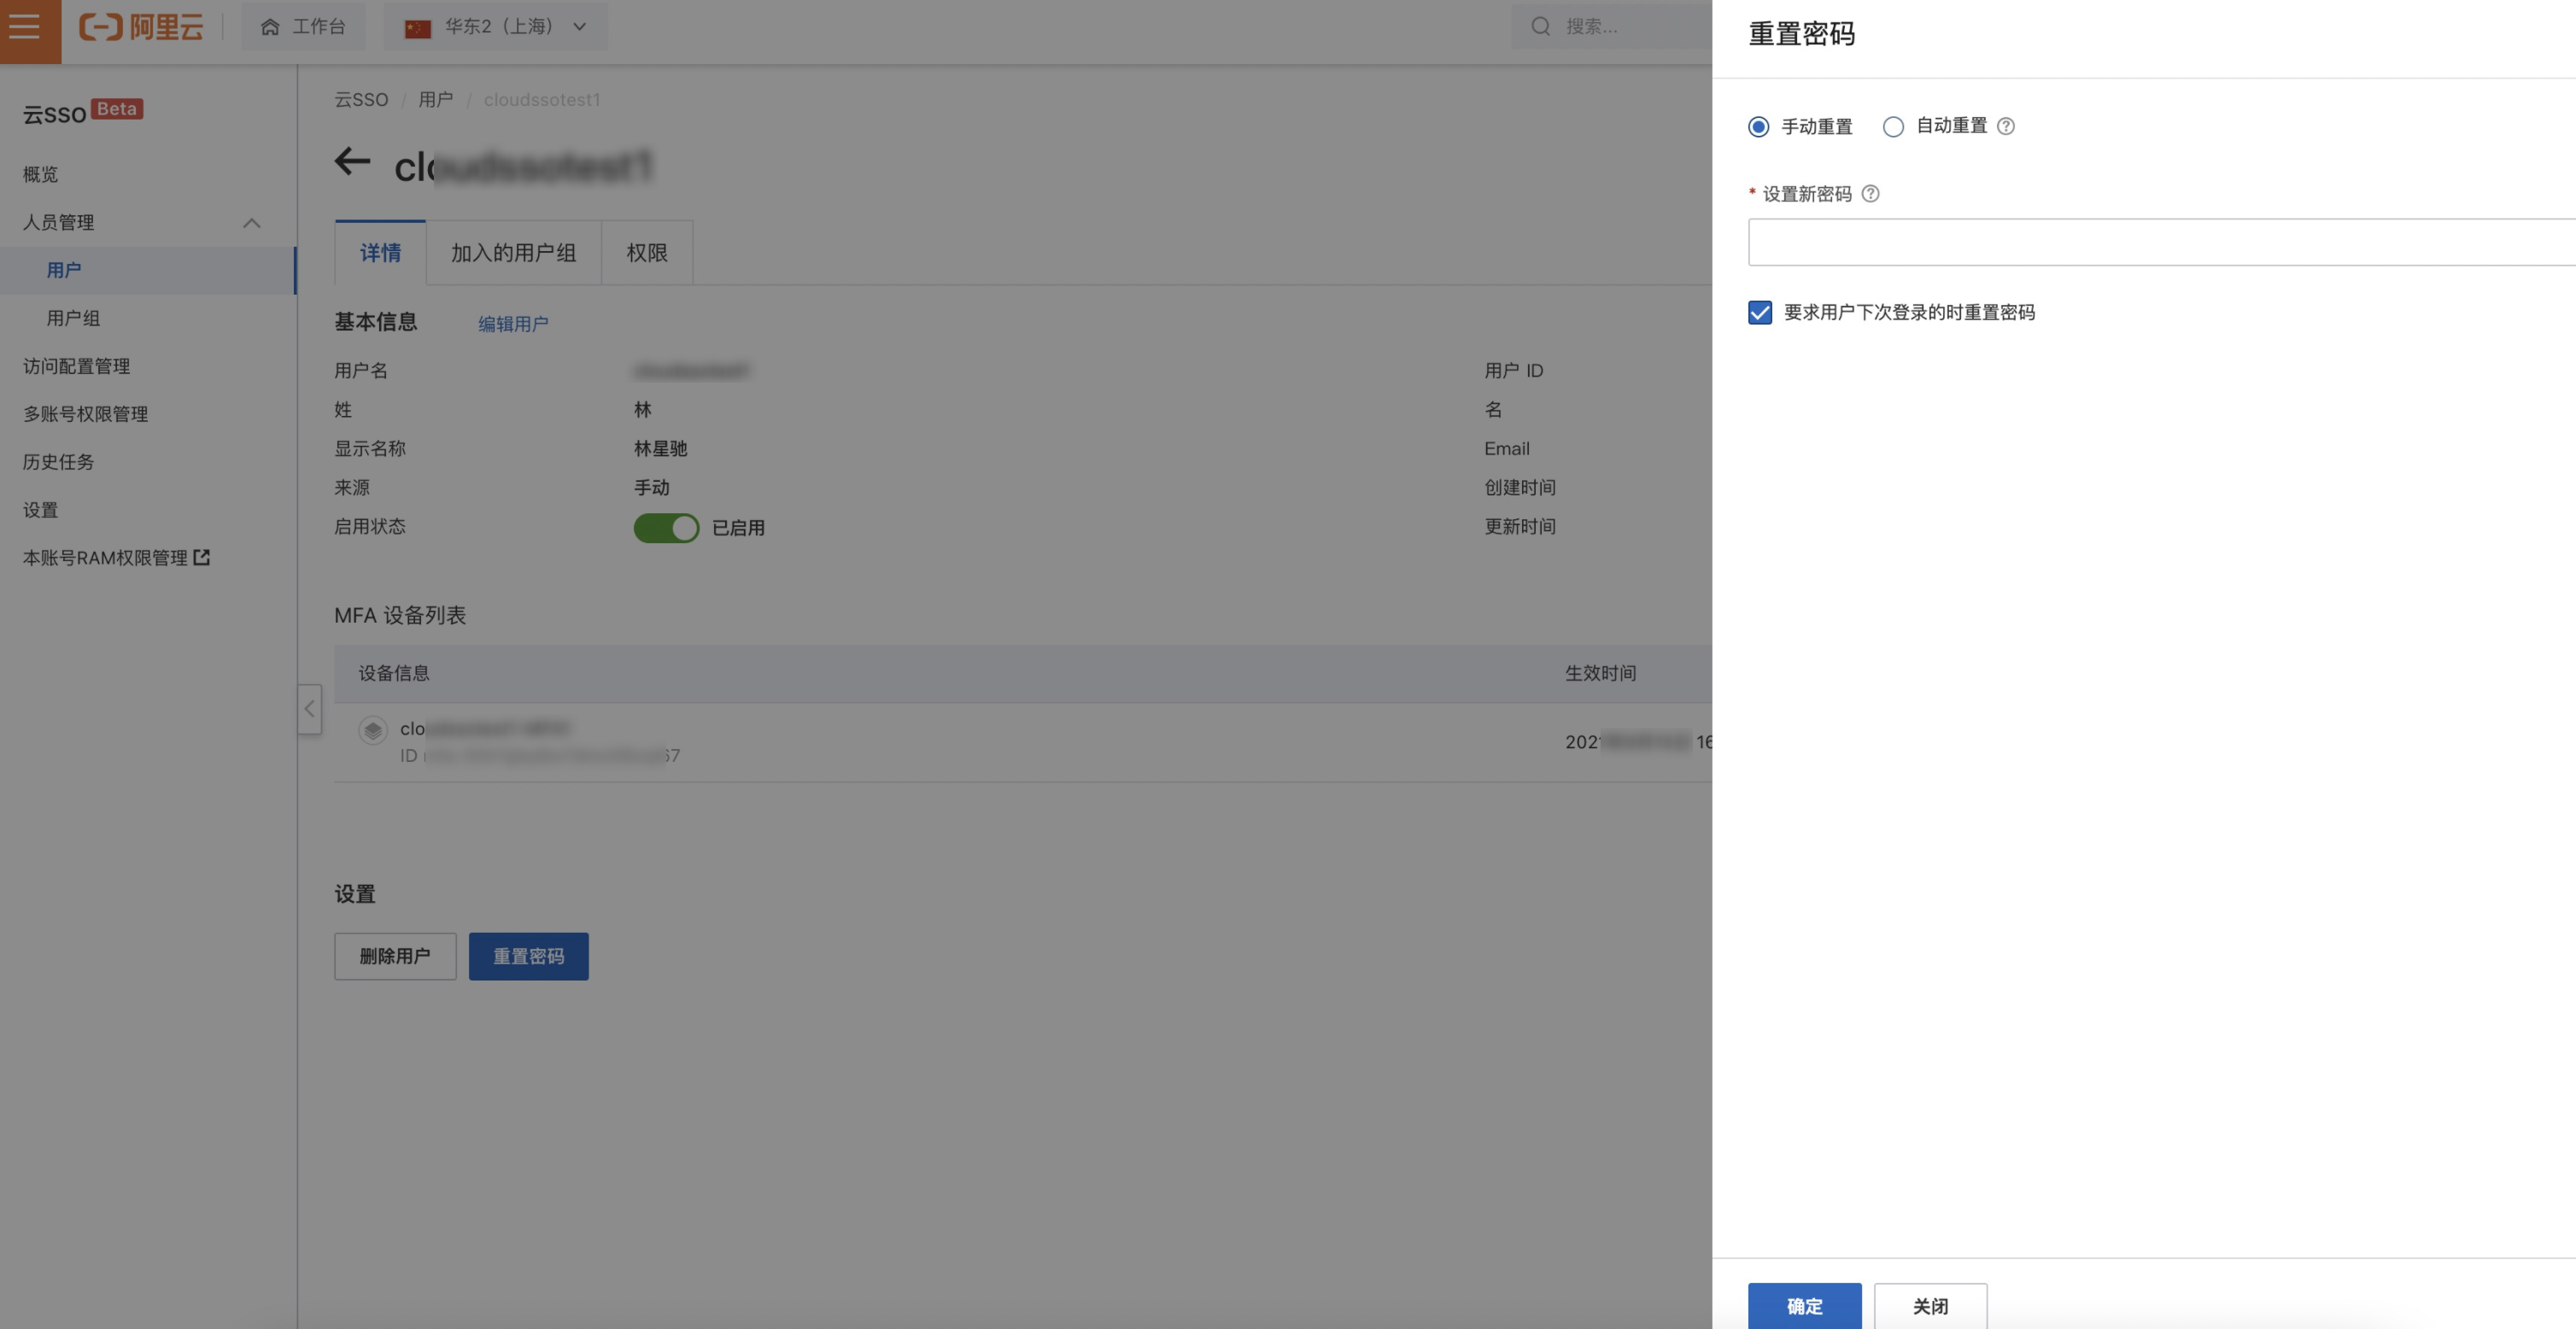Toggle the 启用状态 switch off
This screenshot has height=1329, width=2576.
tap(666, 528)
